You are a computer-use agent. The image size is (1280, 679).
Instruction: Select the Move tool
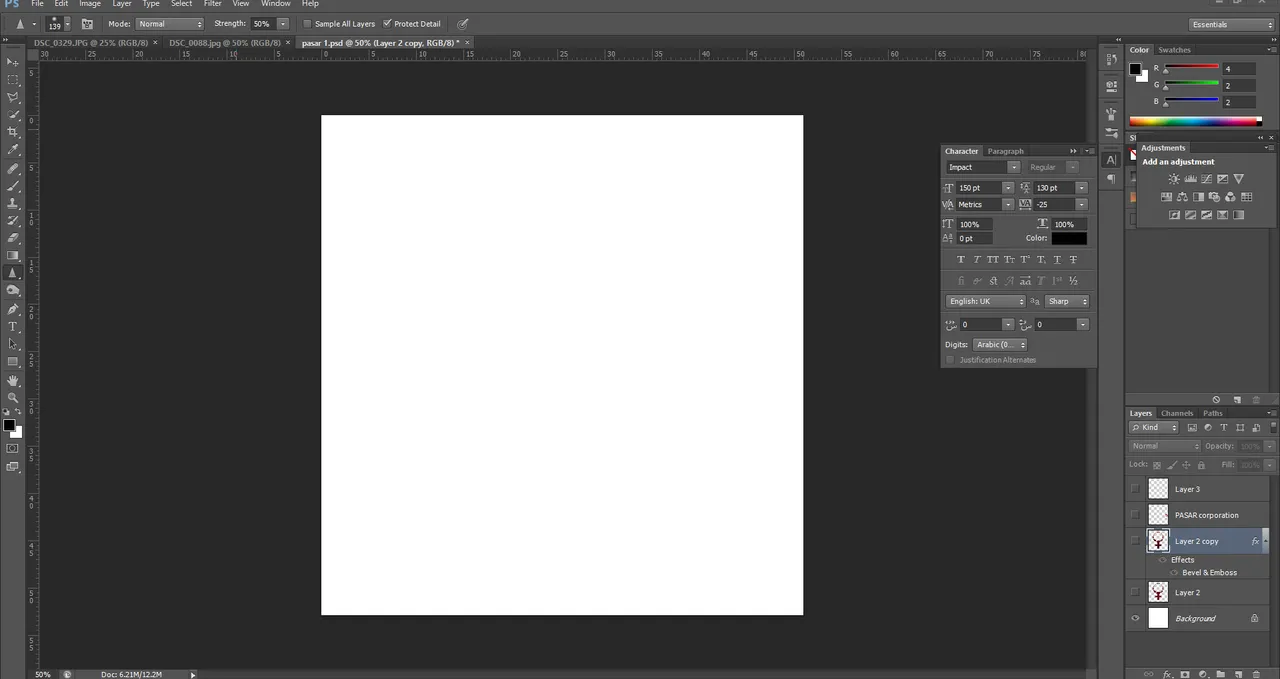[x=13, y=61]
